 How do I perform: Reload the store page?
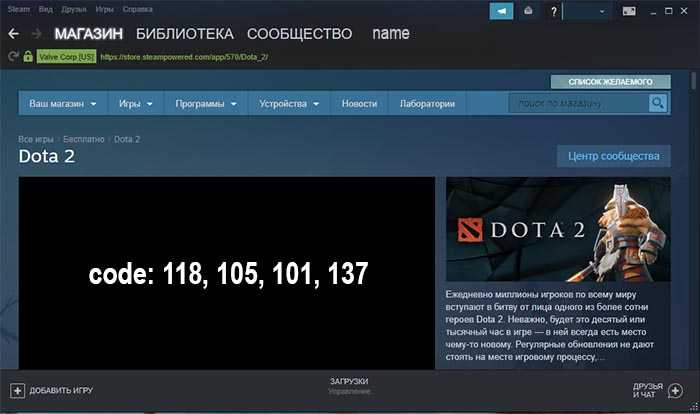(x=13, y=56)
